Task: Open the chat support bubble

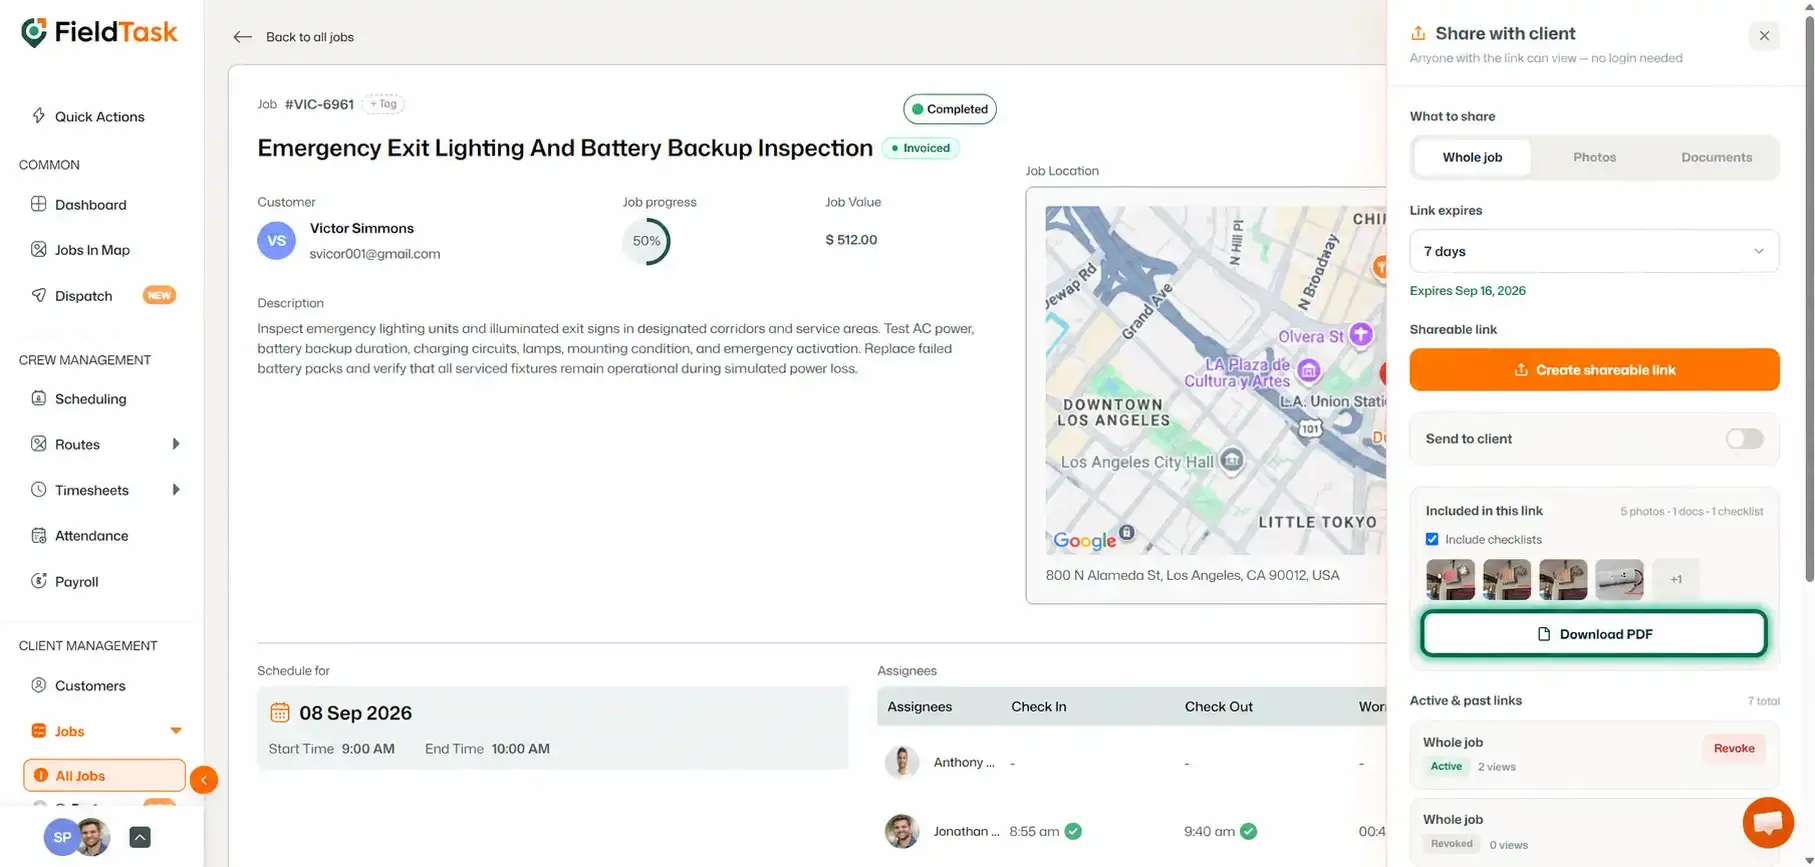Action: (x=1767, y=822)
